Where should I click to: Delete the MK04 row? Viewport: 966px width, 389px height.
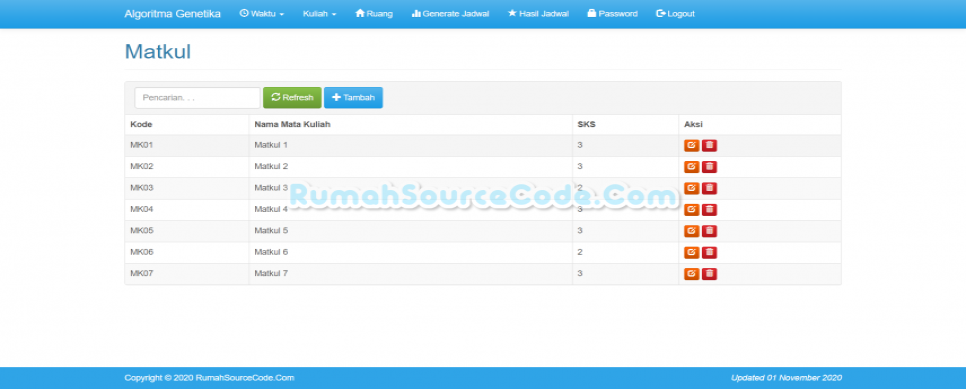tap(709, 210)
